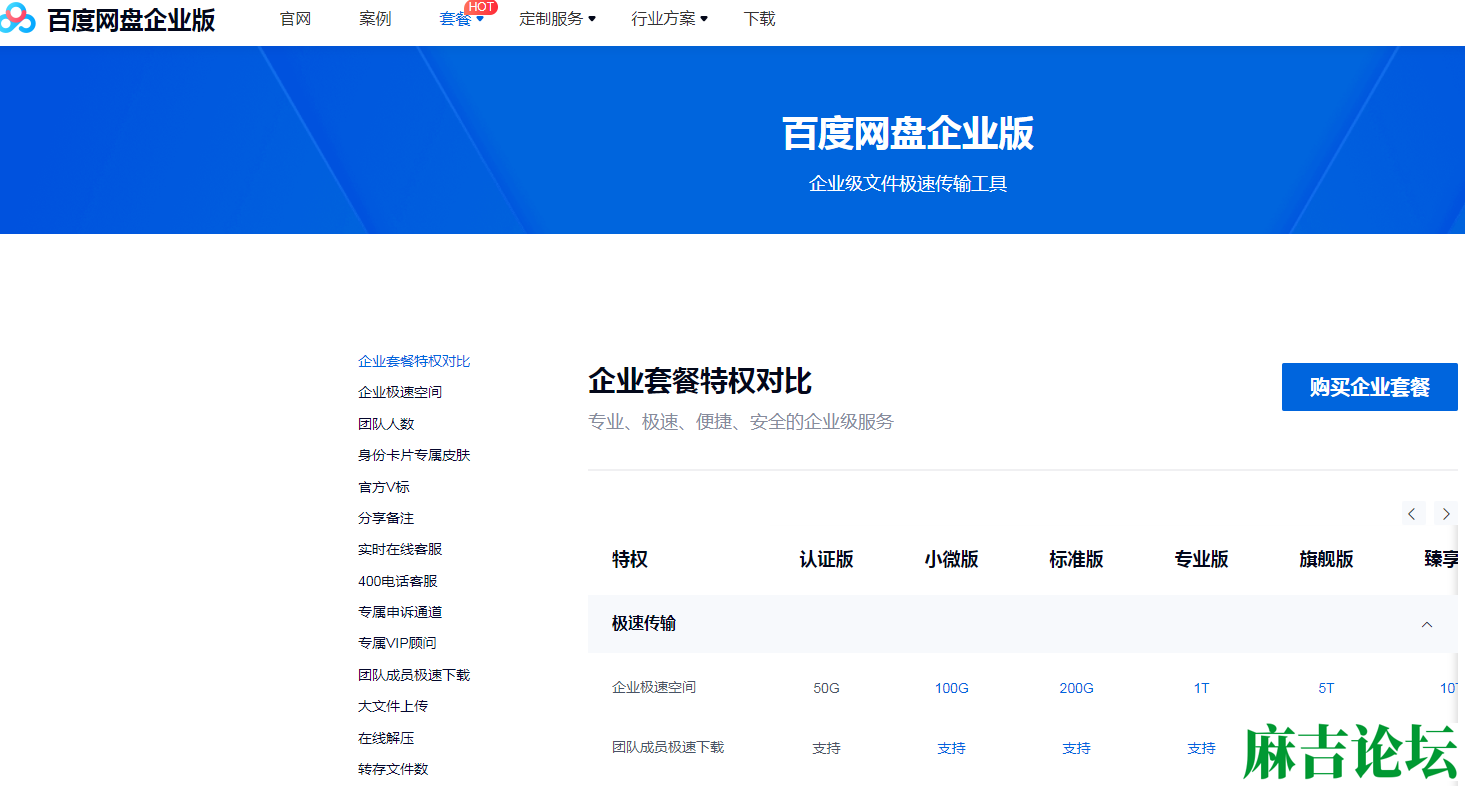Click 支持 under 小微版 column
The image size is (1465, 786).
951,748
